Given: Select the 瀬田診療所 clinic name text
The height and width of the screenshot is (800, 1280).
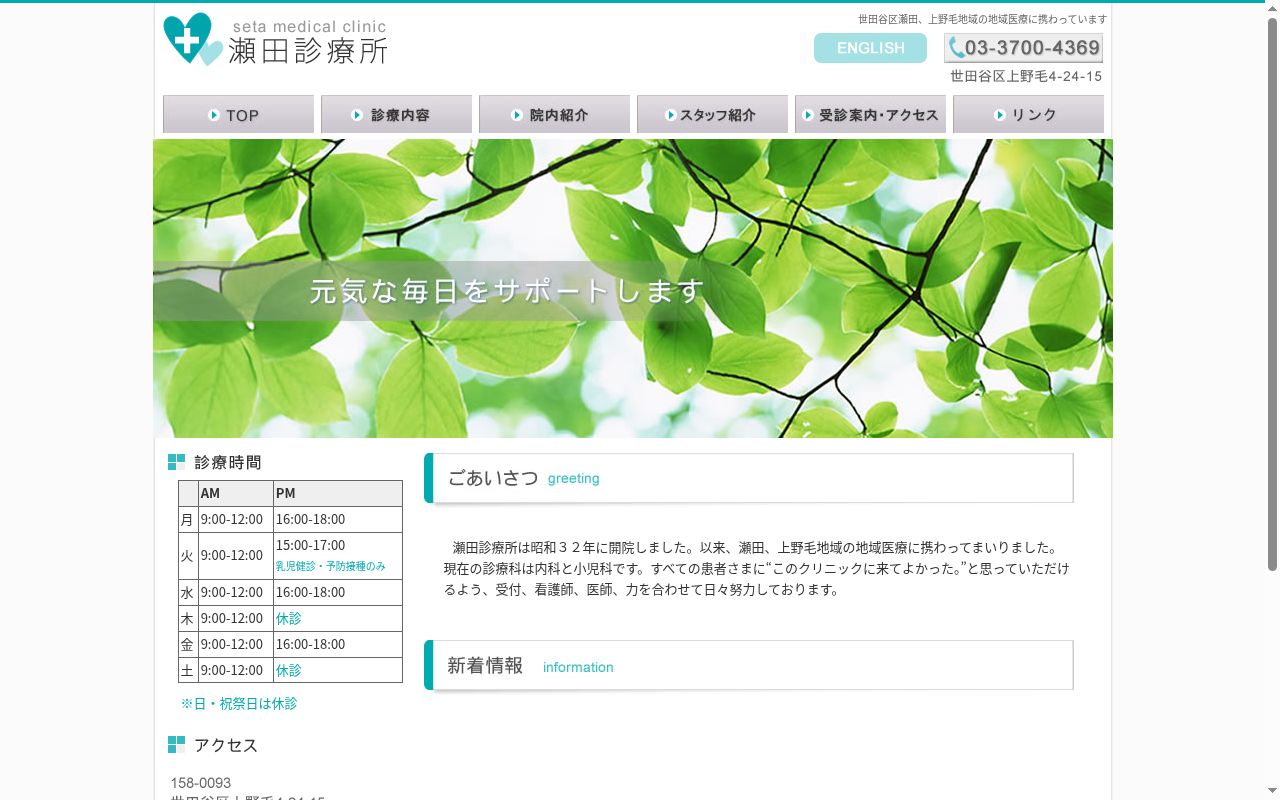Looking at the screenshot, I should coord(307,51).
